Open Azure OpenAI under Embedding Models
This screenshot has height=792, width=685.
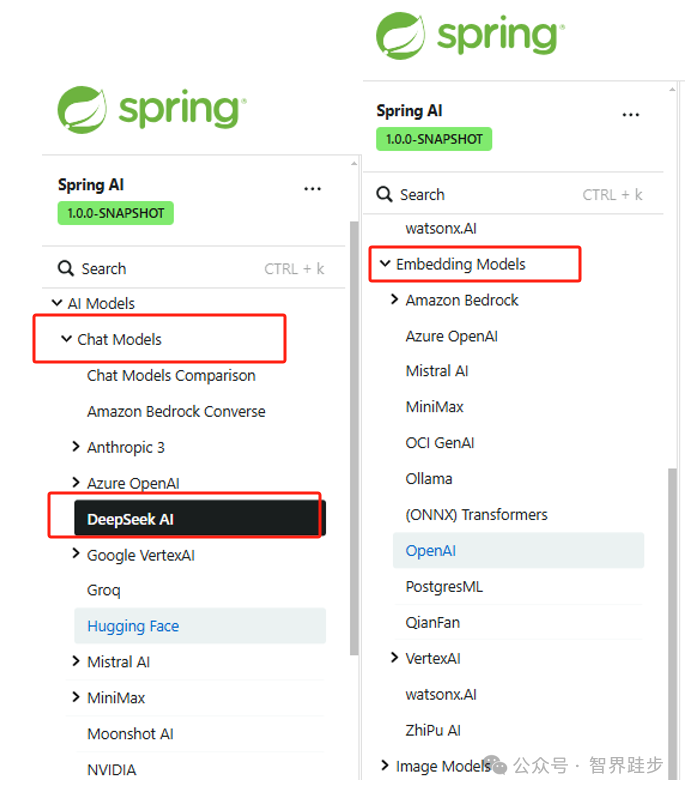coord(452,336)
